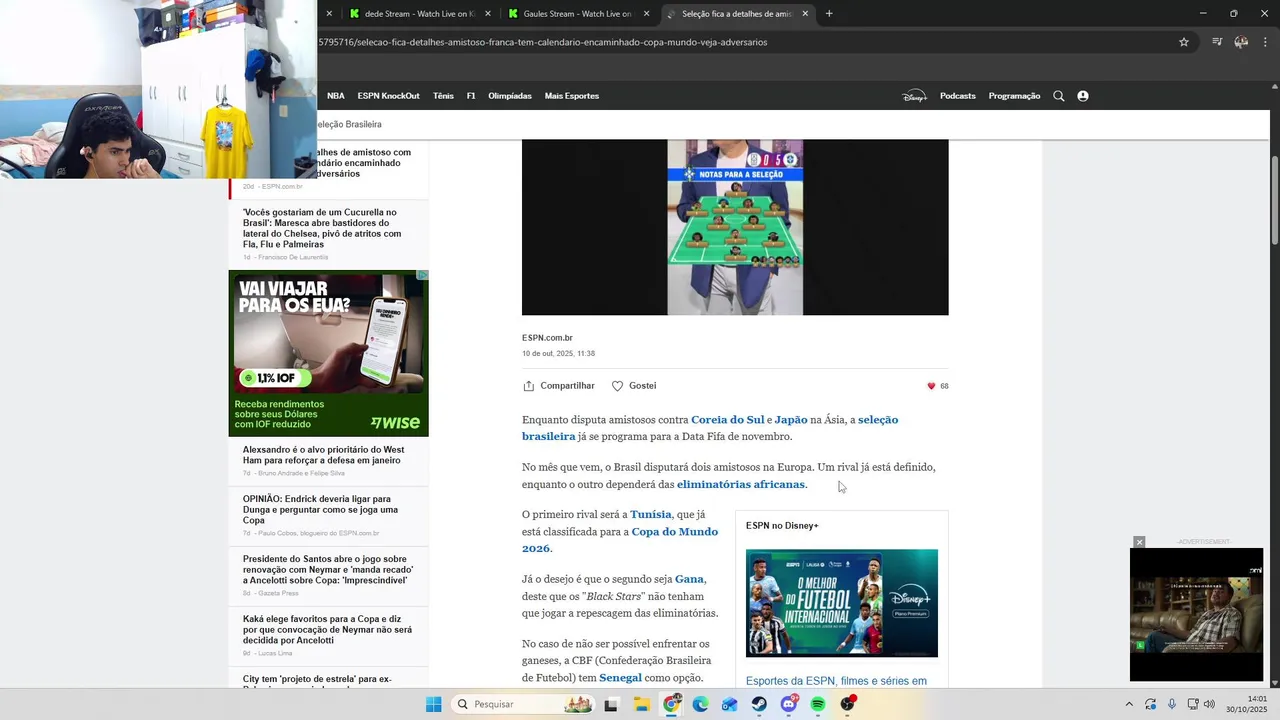1280x720 pixels.
Task: Open OBS Studio from the taskbar
Action: pos(848,704)
